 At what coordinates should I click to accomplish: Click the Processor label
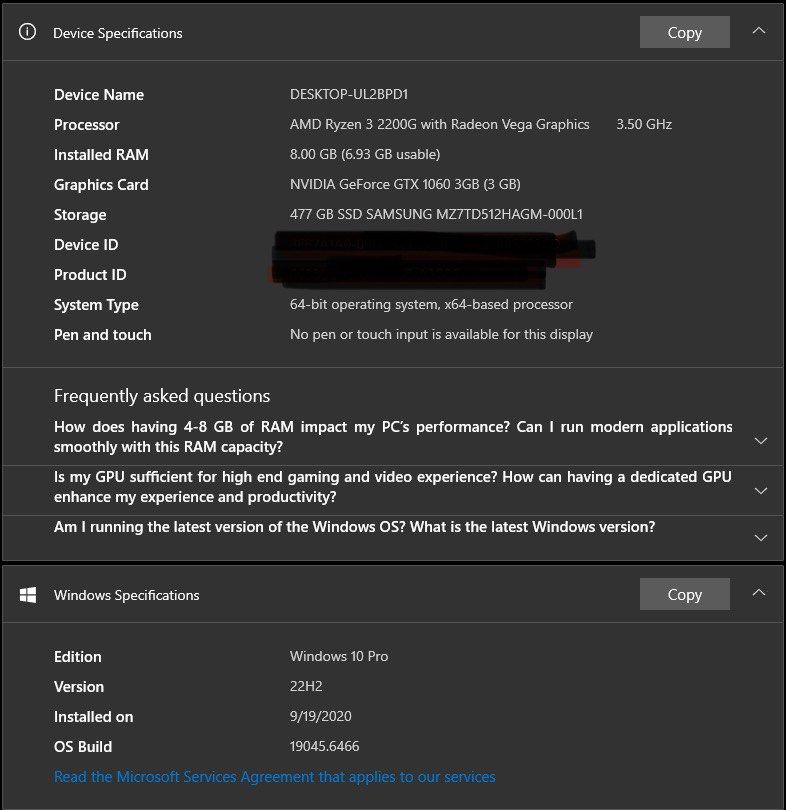tap(87, 125)
